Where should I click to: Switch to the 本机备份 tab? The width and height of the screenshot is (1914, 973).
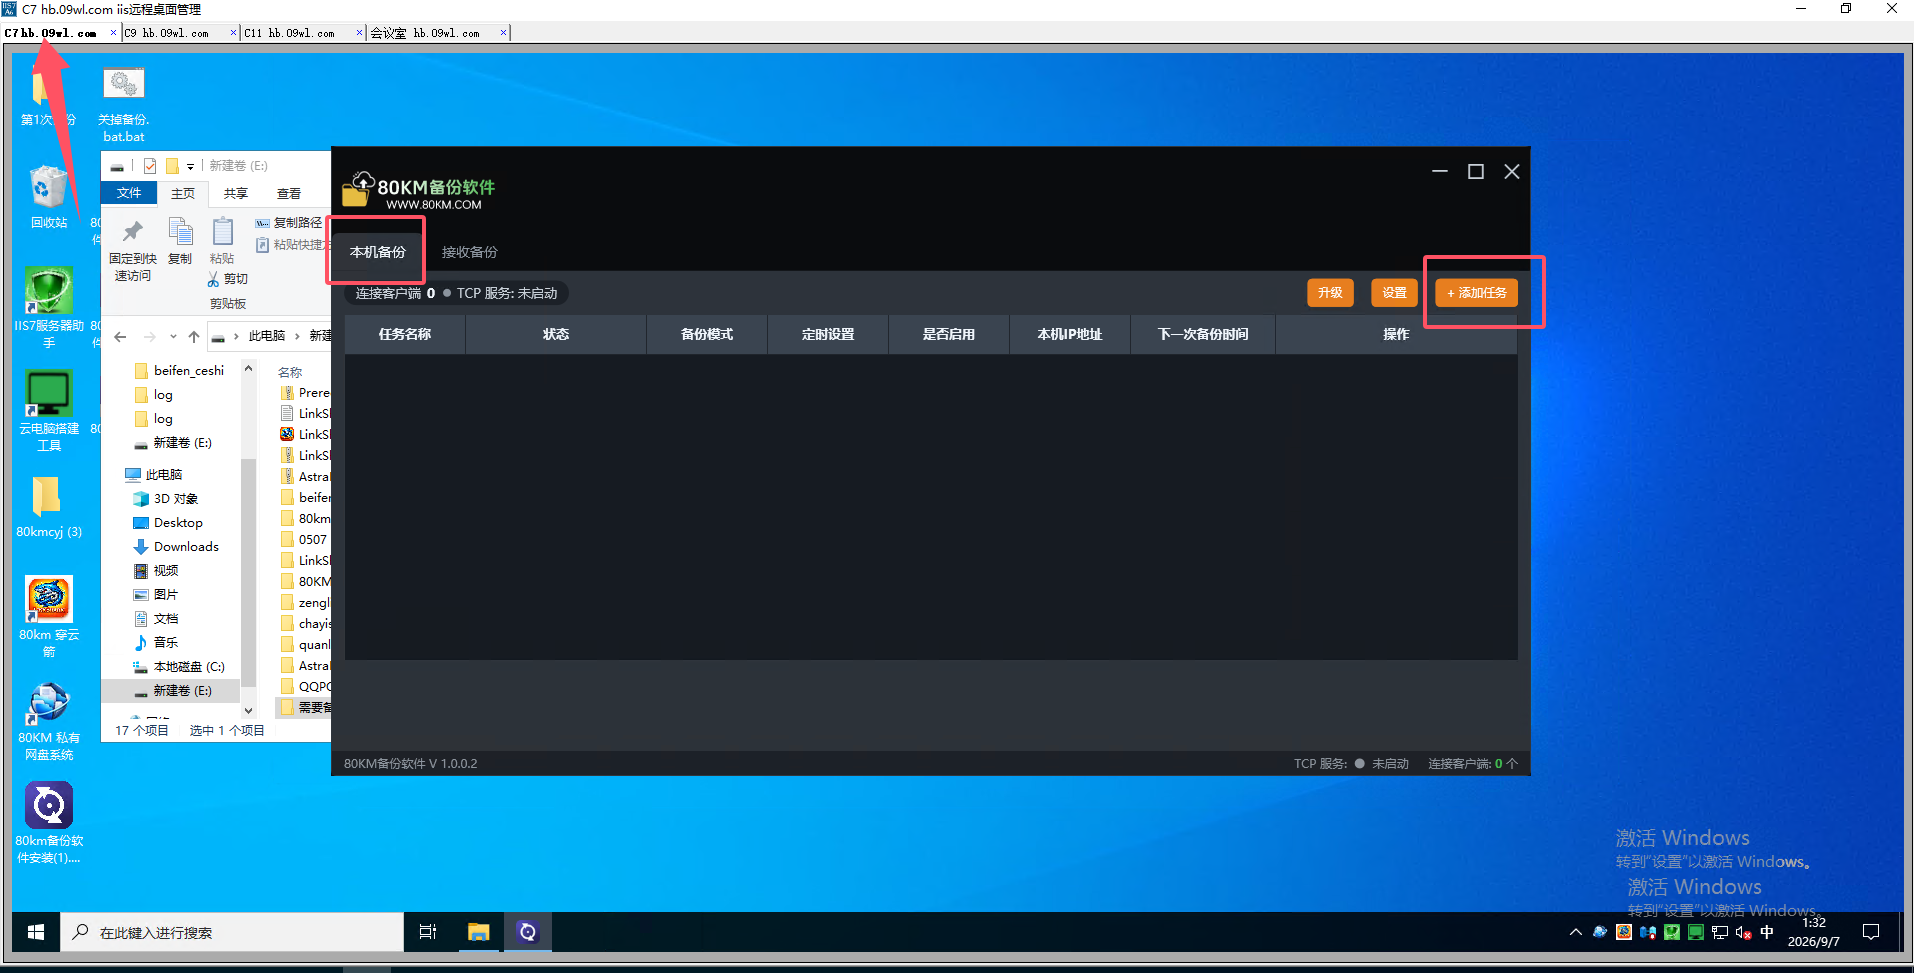pos(378,252)
